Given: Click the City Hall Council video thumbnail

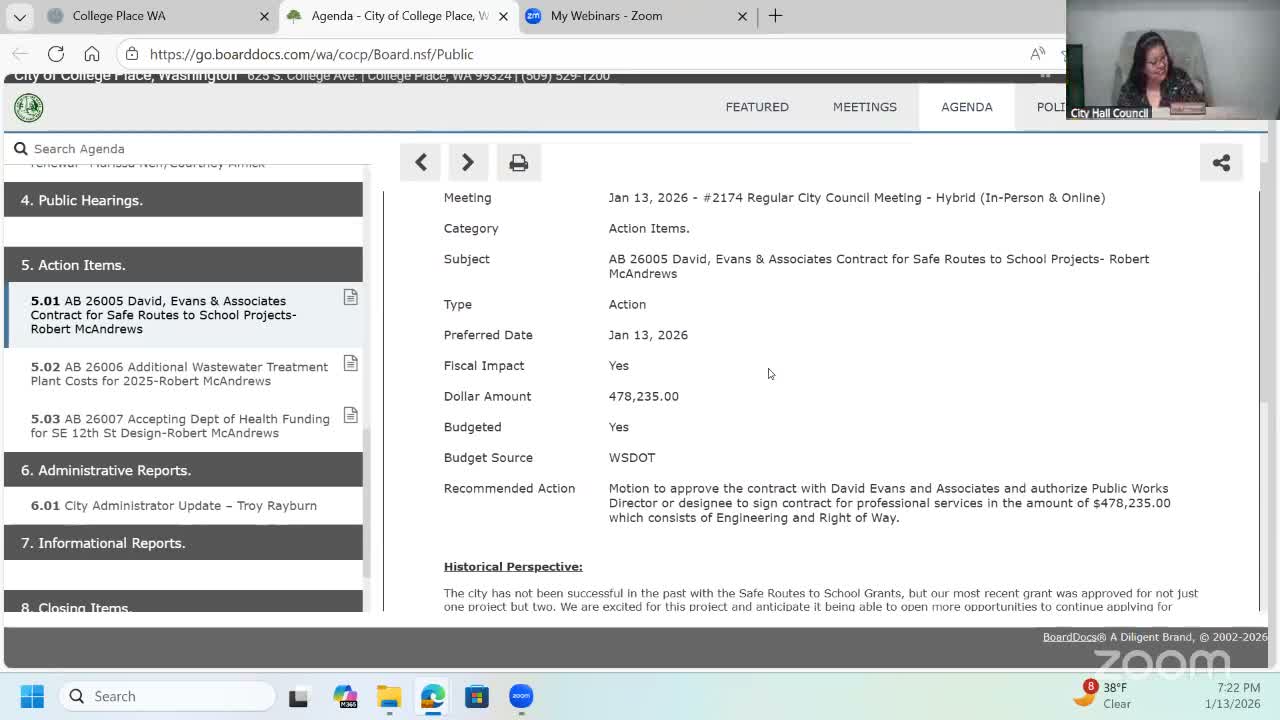Looking at the screenshot, I should (x=1172, y=60).
